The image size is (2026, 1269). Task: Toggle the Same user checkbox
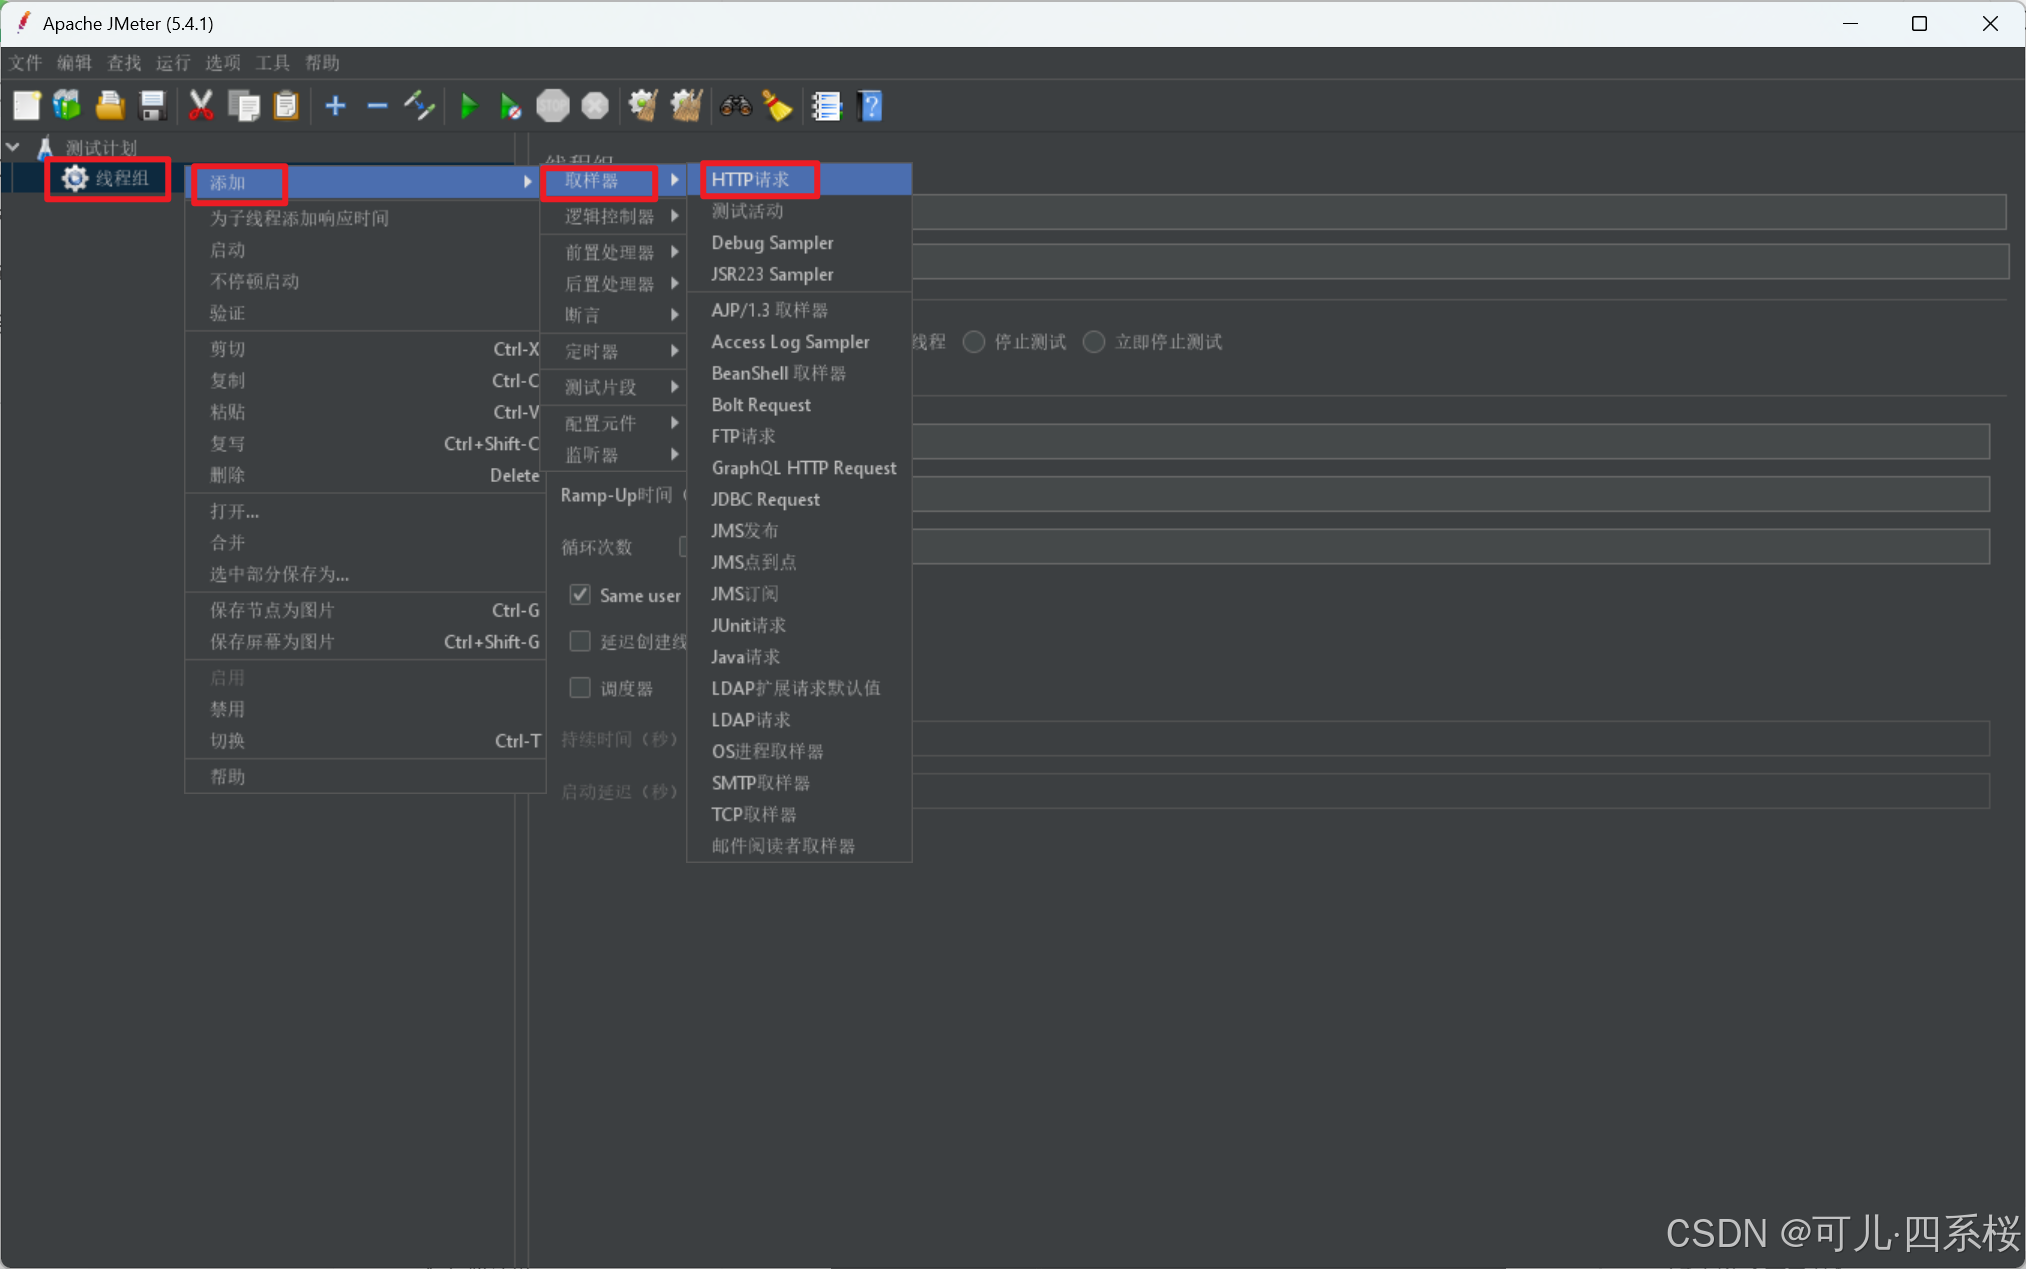click(x=580, y=595)
